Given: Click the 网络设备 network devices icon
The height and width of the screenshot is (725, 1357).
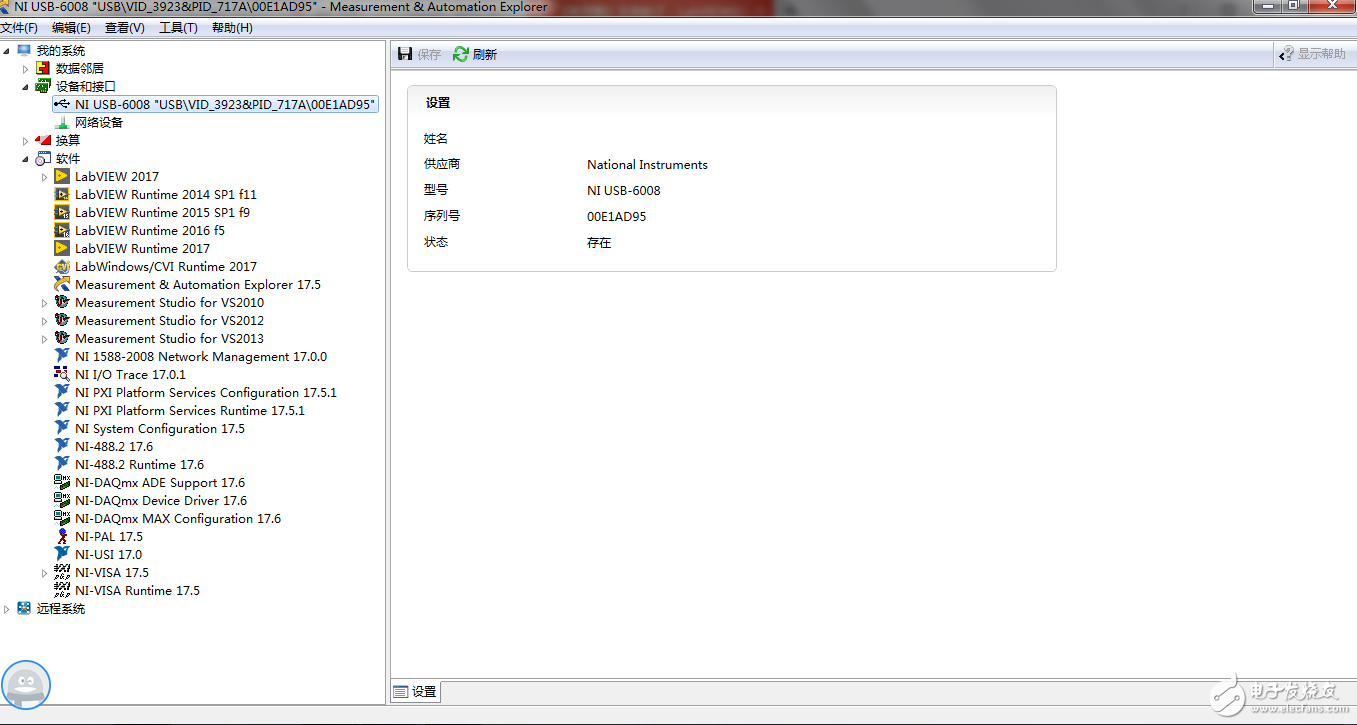Looking at the screenshot, I should 62,123.
